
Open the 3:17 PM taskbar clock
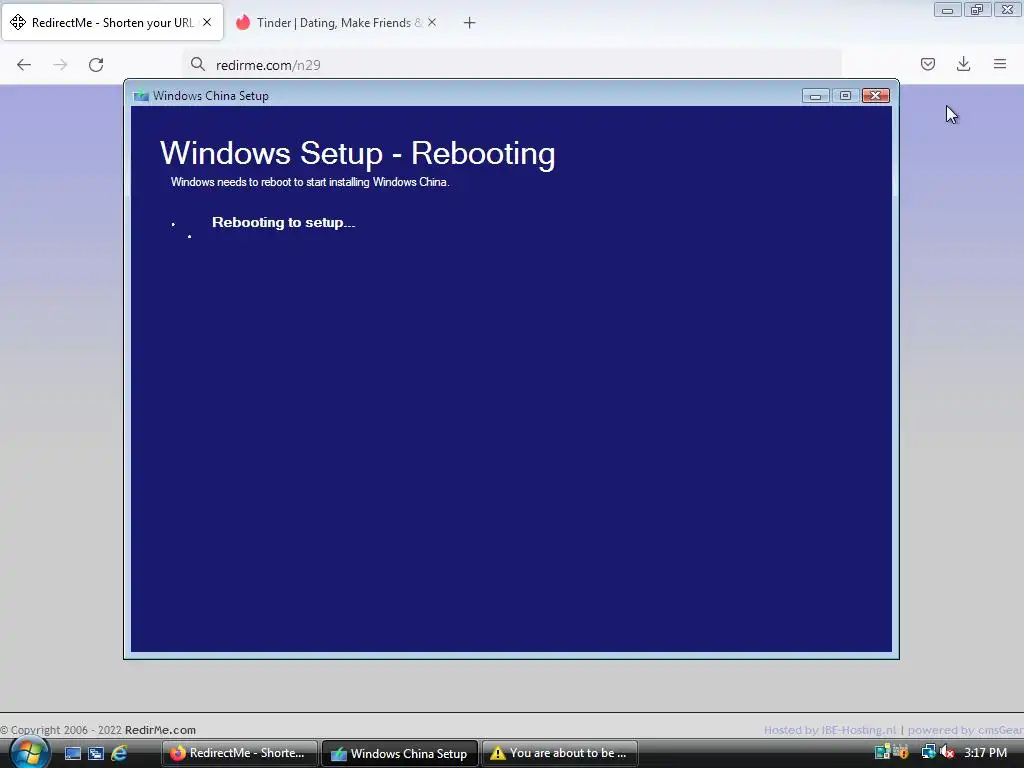[x=985, y=753]
